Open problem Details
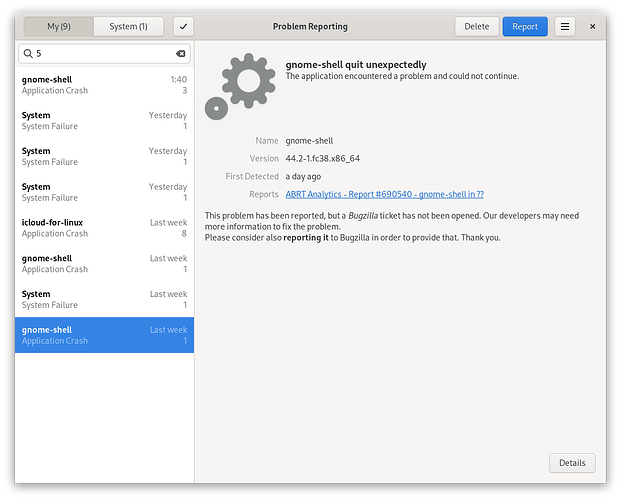The height and width of the screenshot is (500, 620). click(572, 463)
